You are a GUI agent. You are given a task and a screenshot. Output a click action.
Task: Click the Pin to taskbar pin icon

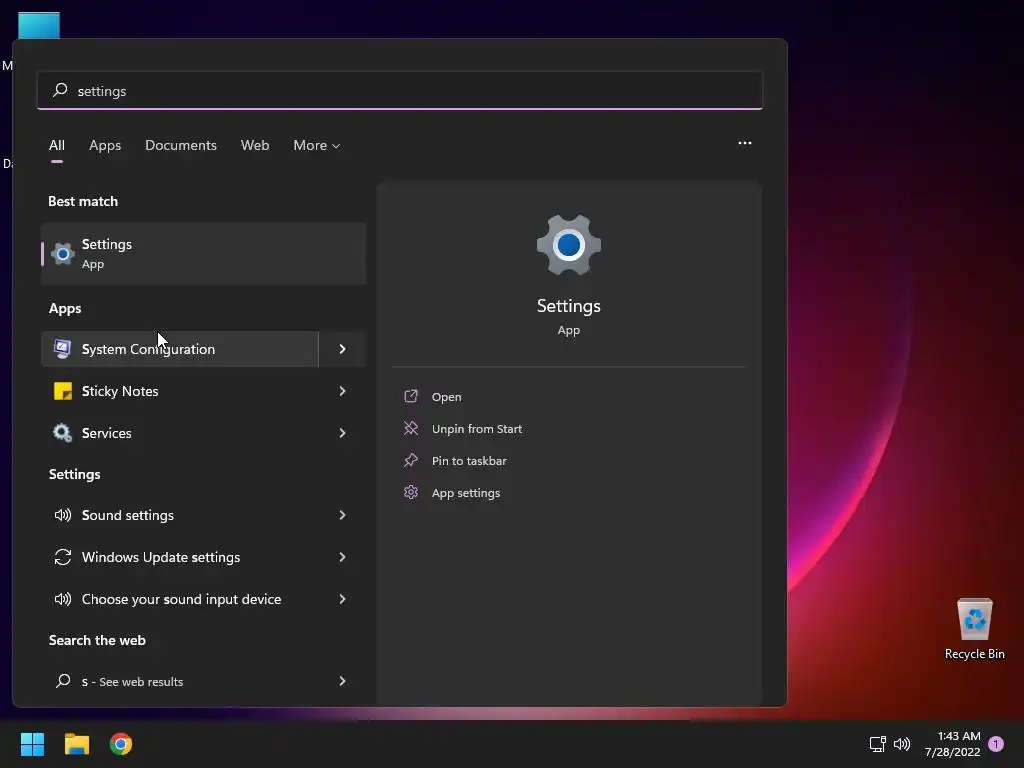(x=411, y=460)
